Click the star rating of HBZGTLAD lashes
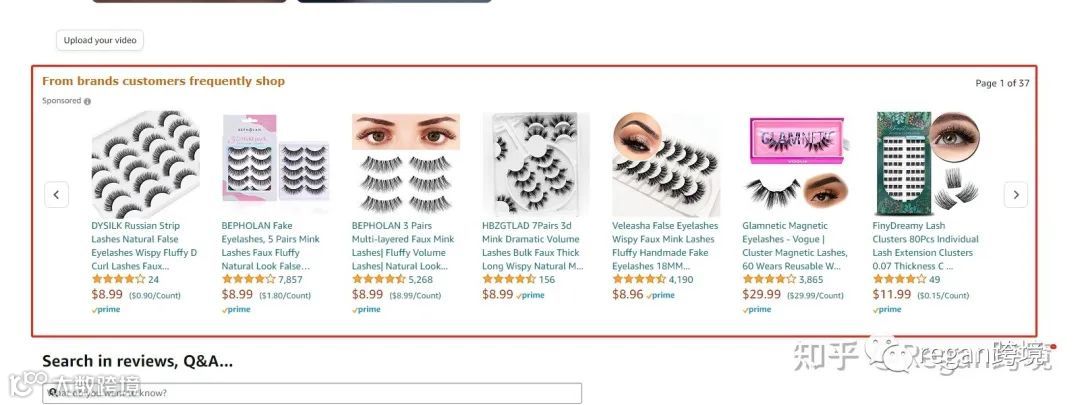 509,279
